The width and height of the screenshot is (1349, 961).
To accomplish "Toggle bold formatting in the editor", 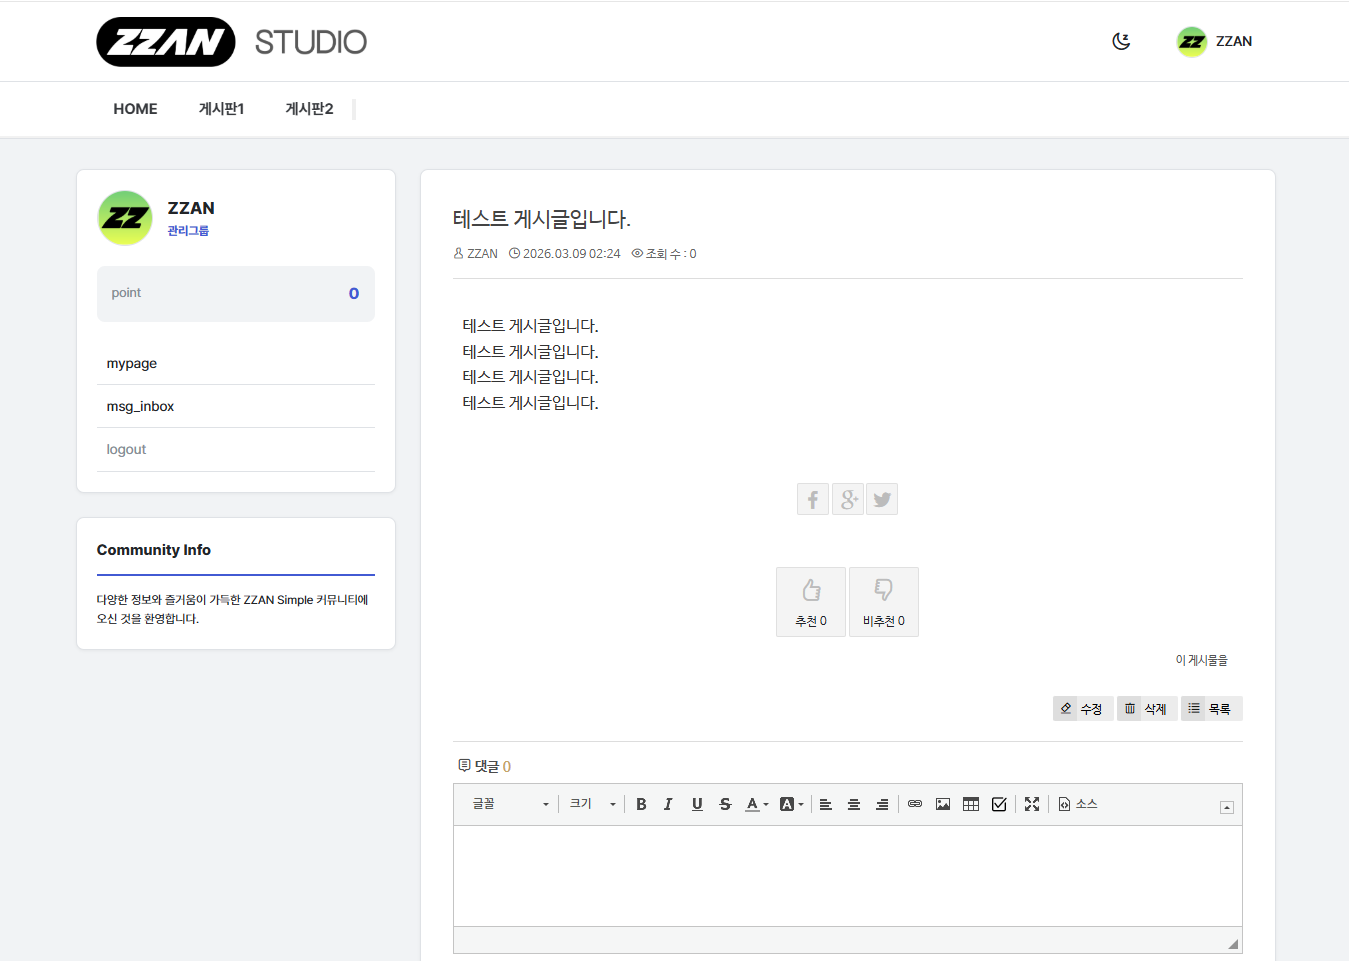I will click(641, 804).
